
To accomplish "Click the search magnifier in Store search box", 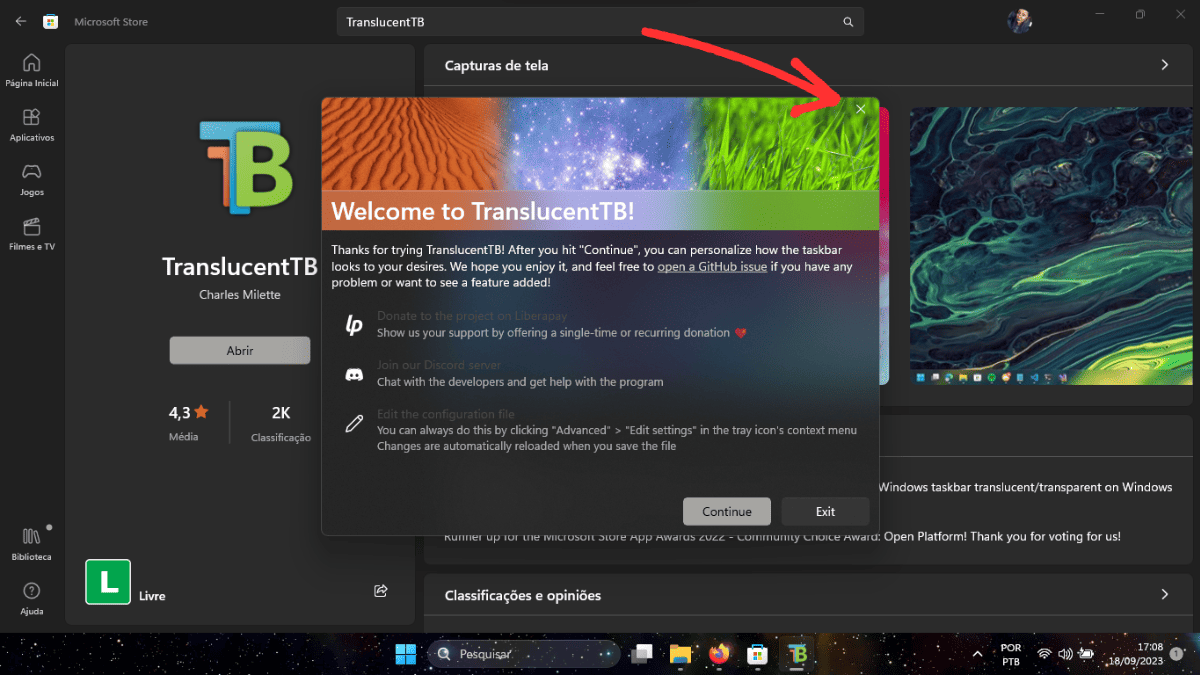I will [x=848, y=22].
